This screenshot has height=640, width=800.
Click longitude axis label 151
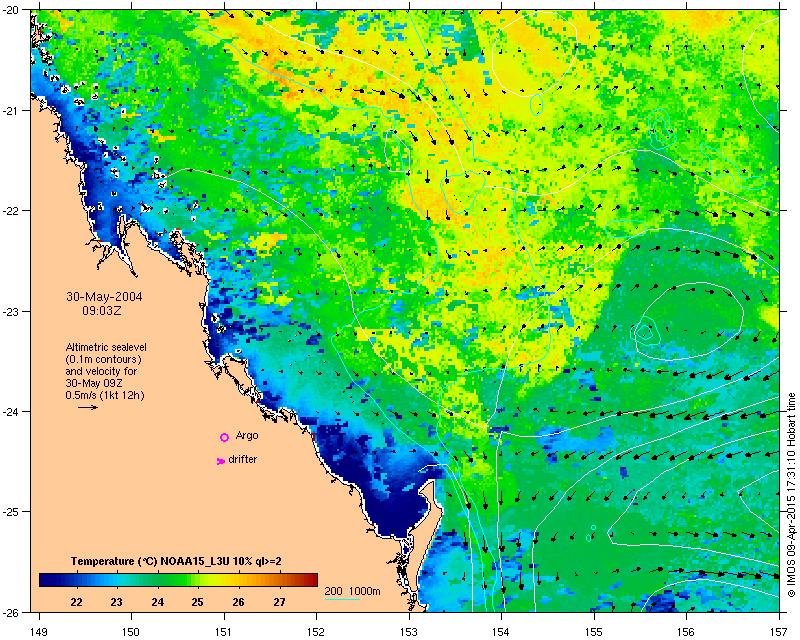click(224, 632)
